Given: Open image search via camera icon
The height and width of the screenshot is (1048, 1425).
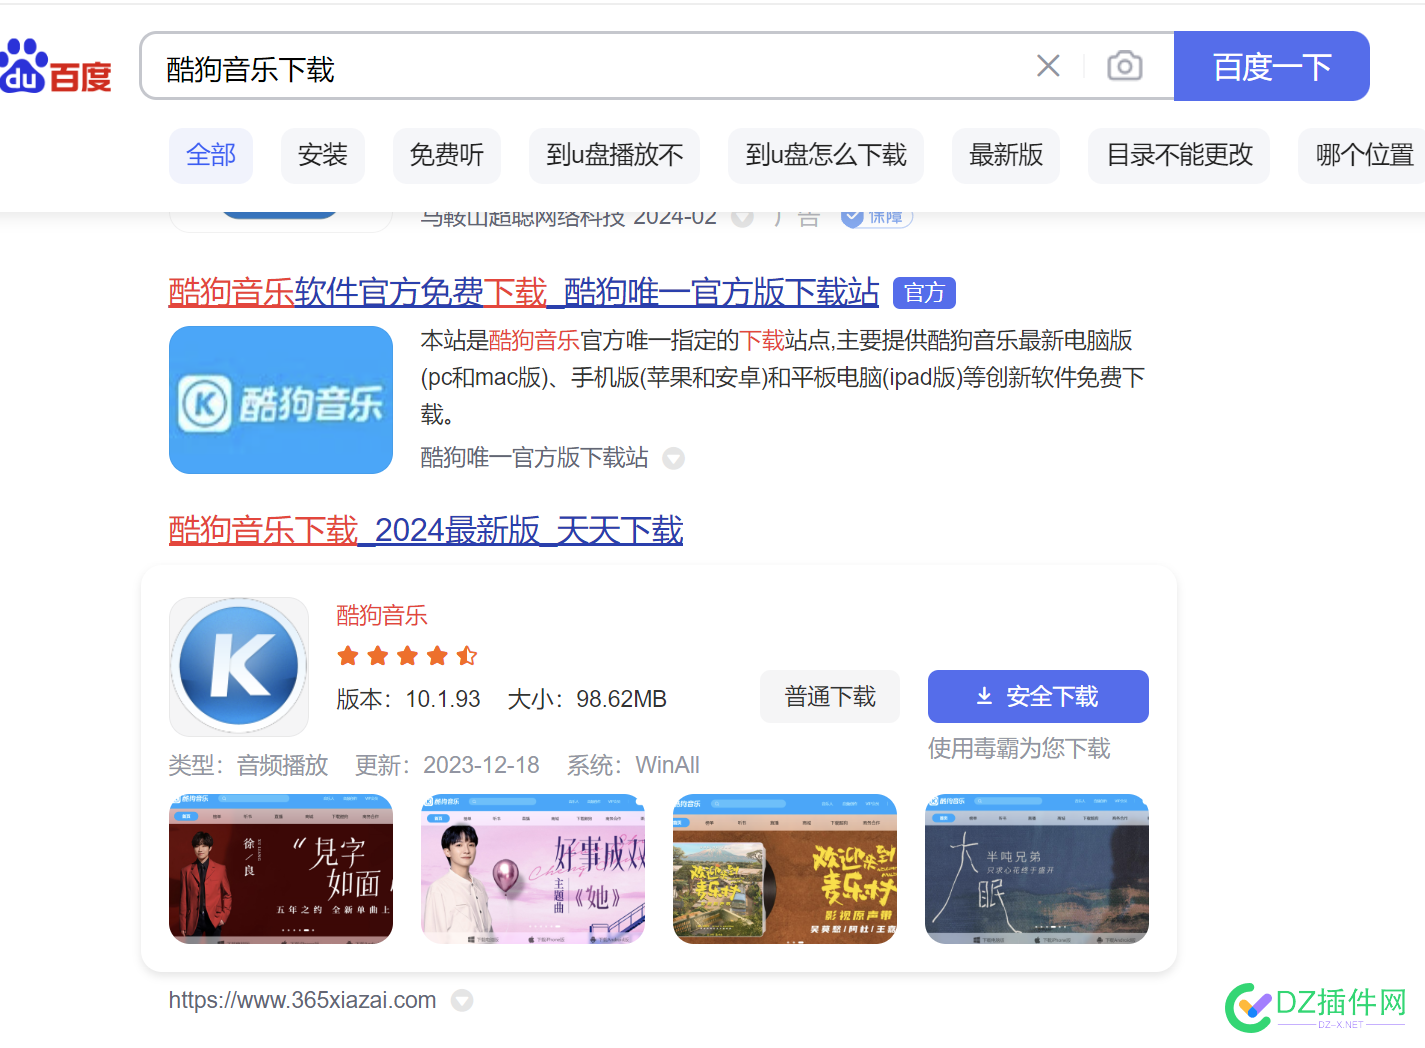Looking at the screenshot, I should (1124, 65).
